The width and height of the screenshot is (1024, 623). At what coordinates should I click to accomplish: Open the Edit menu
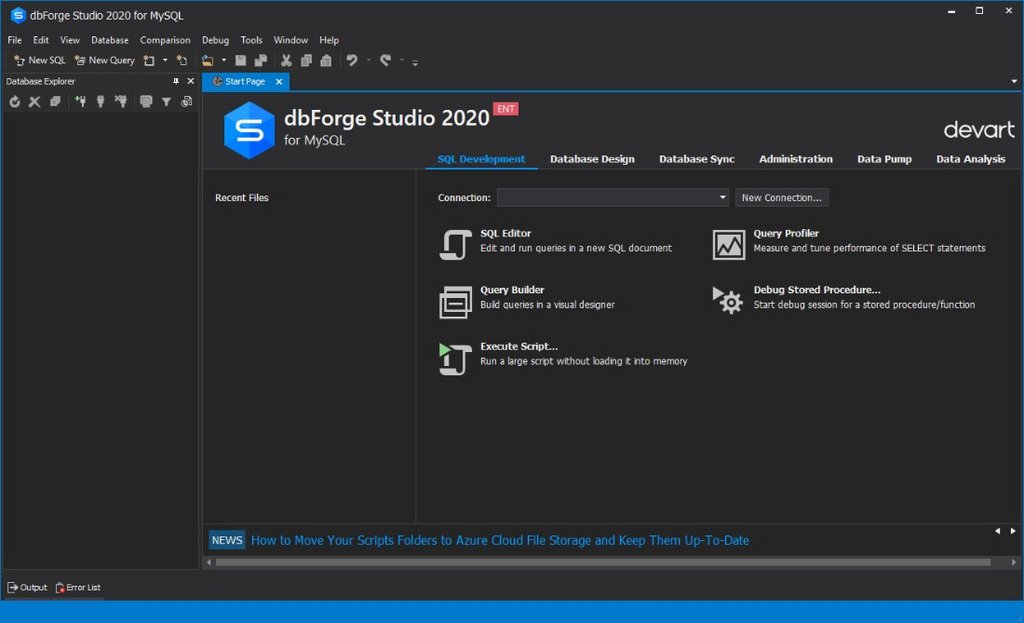coord(40,40)
